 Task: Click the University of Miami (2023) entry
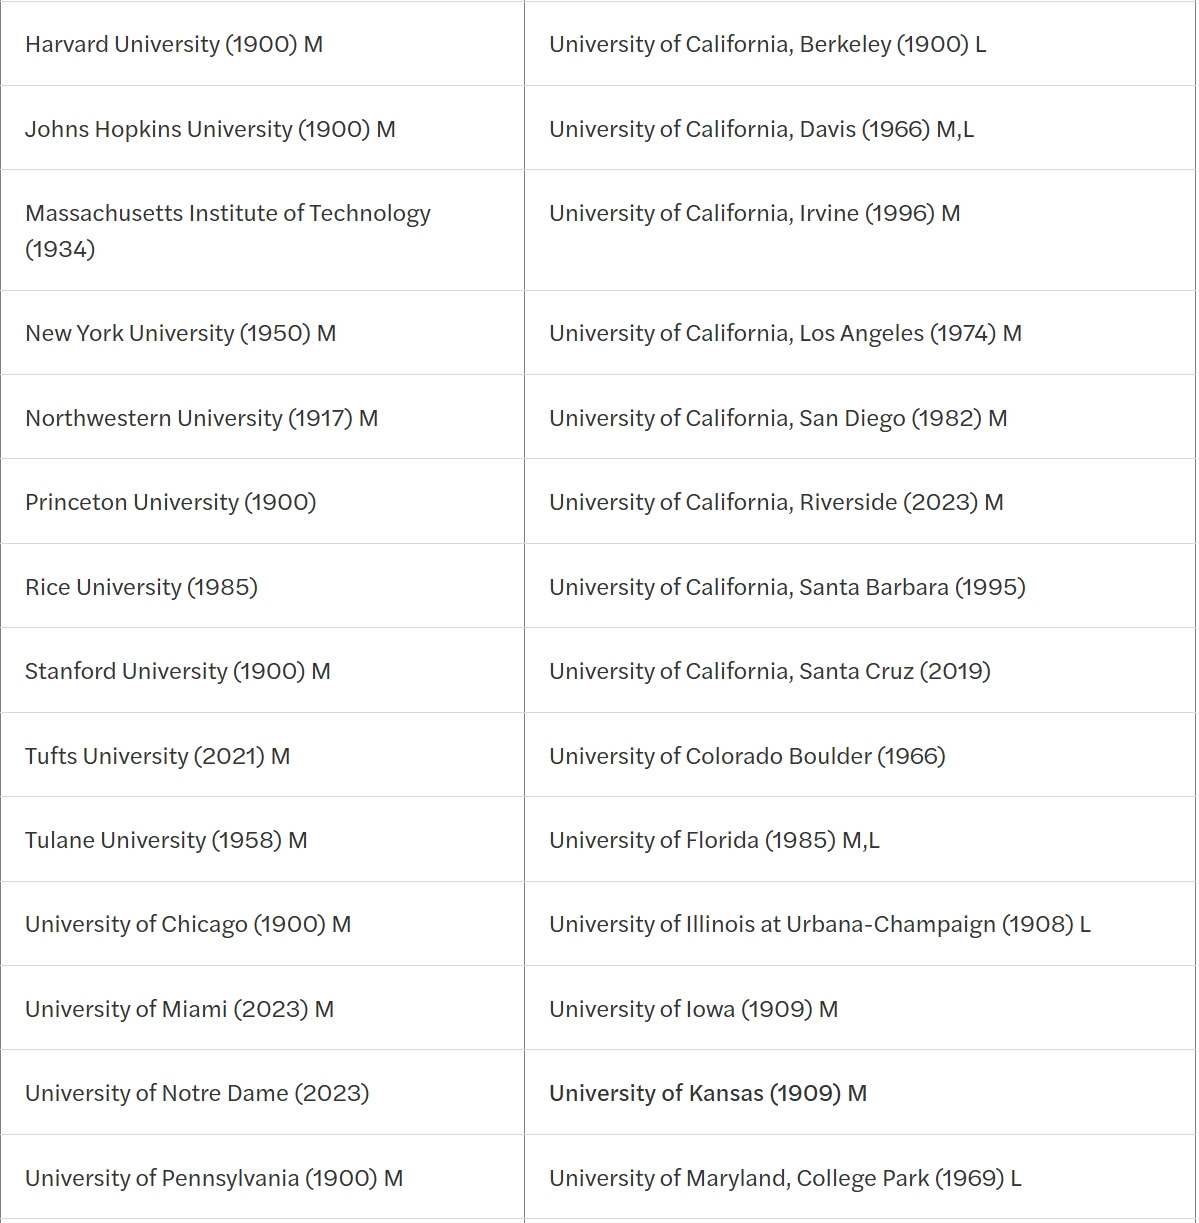[179, 1009]
